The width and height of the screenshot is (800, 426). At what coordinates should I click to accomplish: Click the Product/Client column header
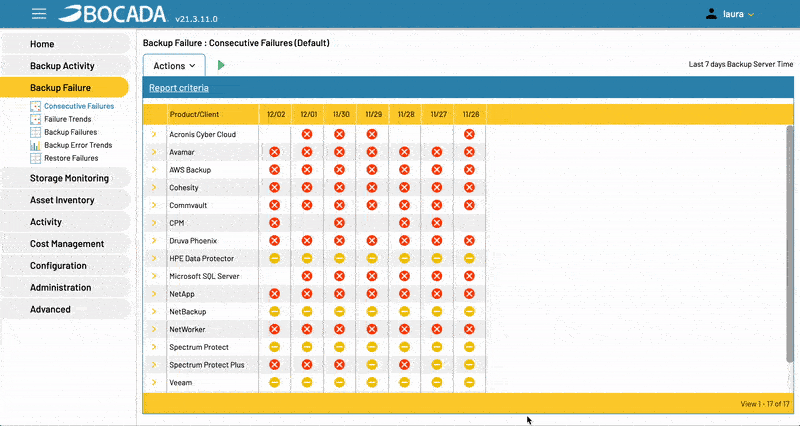[212, 114]
